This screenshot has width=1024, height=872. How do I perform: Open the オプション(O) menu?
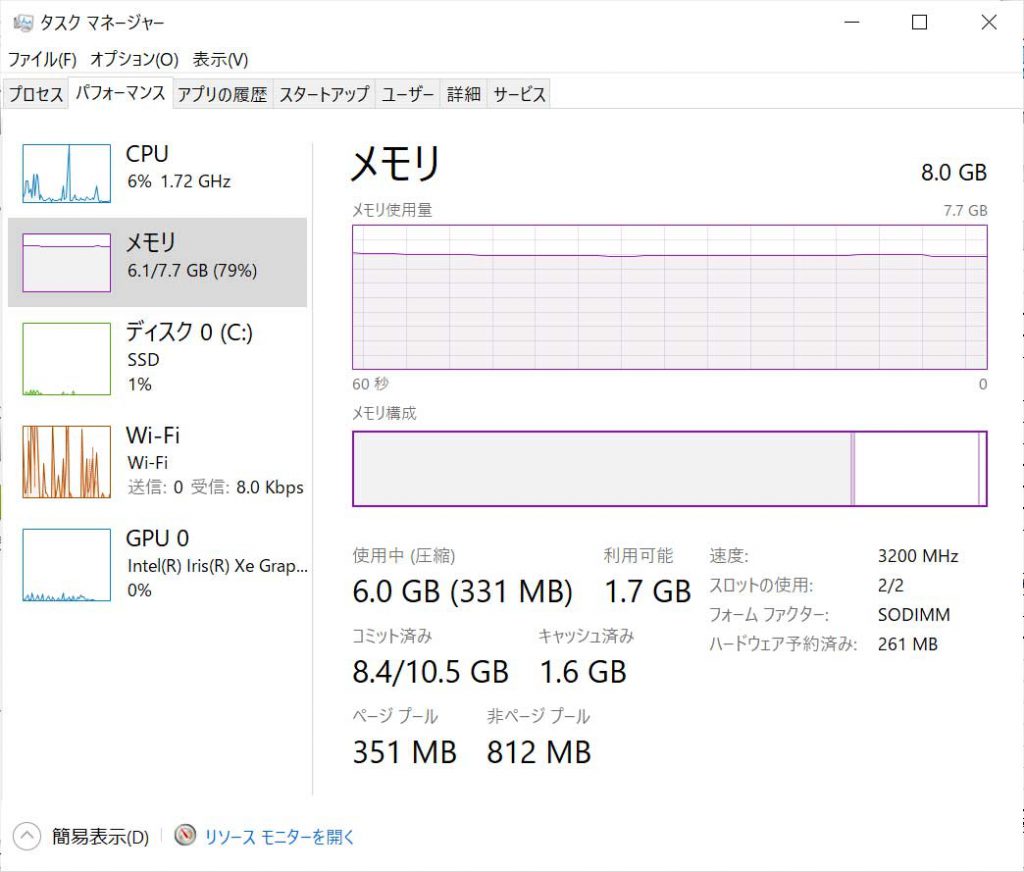click(x=134, y=60)
